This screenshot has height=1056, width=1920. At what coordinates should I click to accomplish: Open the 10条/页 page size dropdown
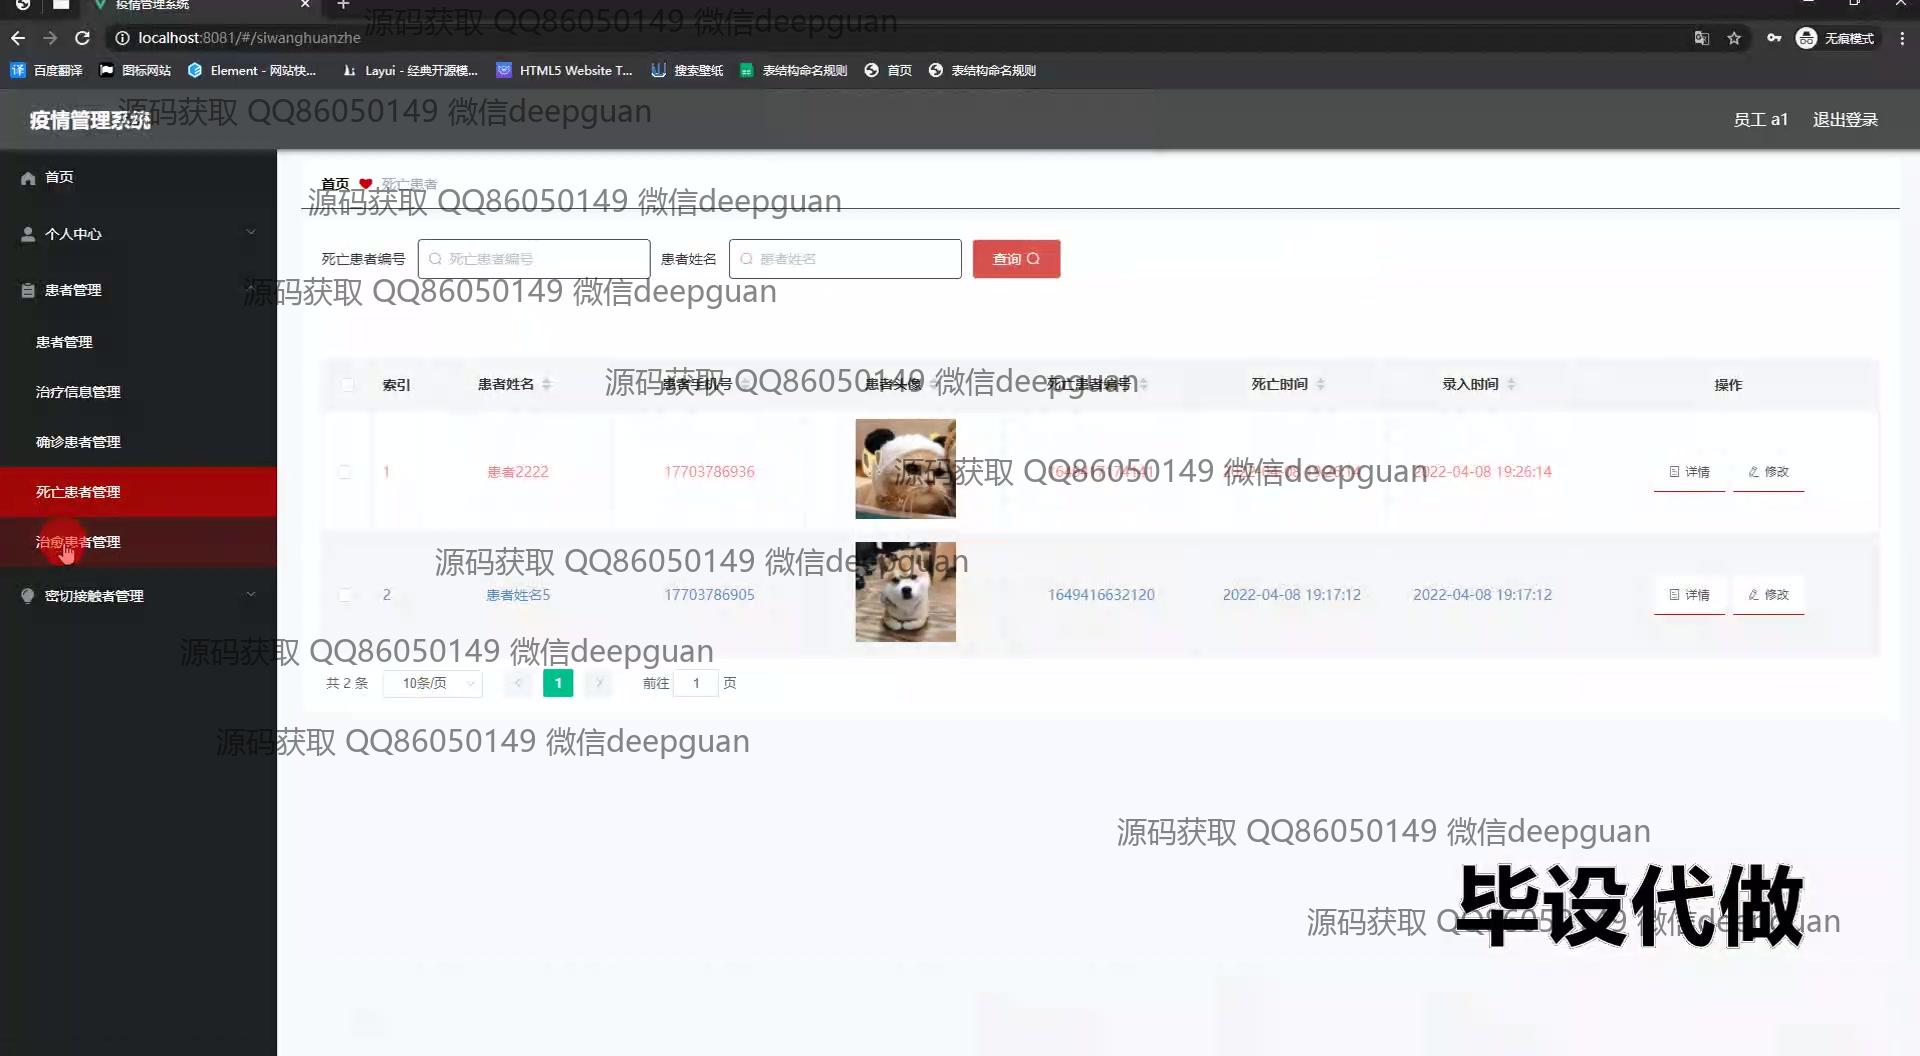pos(433,683)
